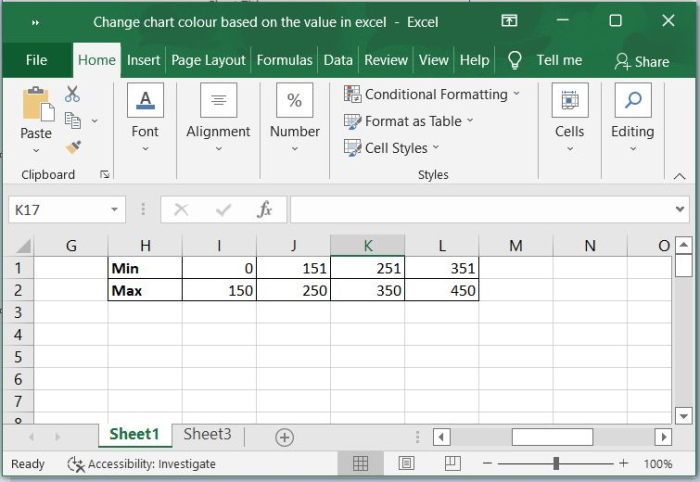Open the Number percent group icon
The width and height of the screenshot is (700, 482).
pyautogui.click(x=294, y=100)
